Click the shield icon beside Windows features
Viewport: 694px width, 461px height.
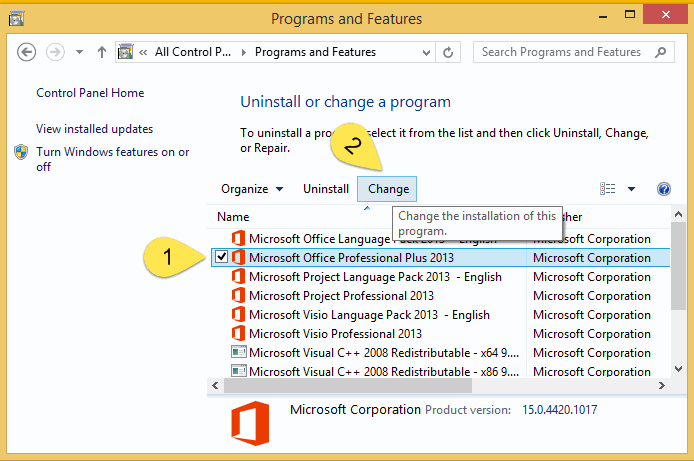coord(21,152)
